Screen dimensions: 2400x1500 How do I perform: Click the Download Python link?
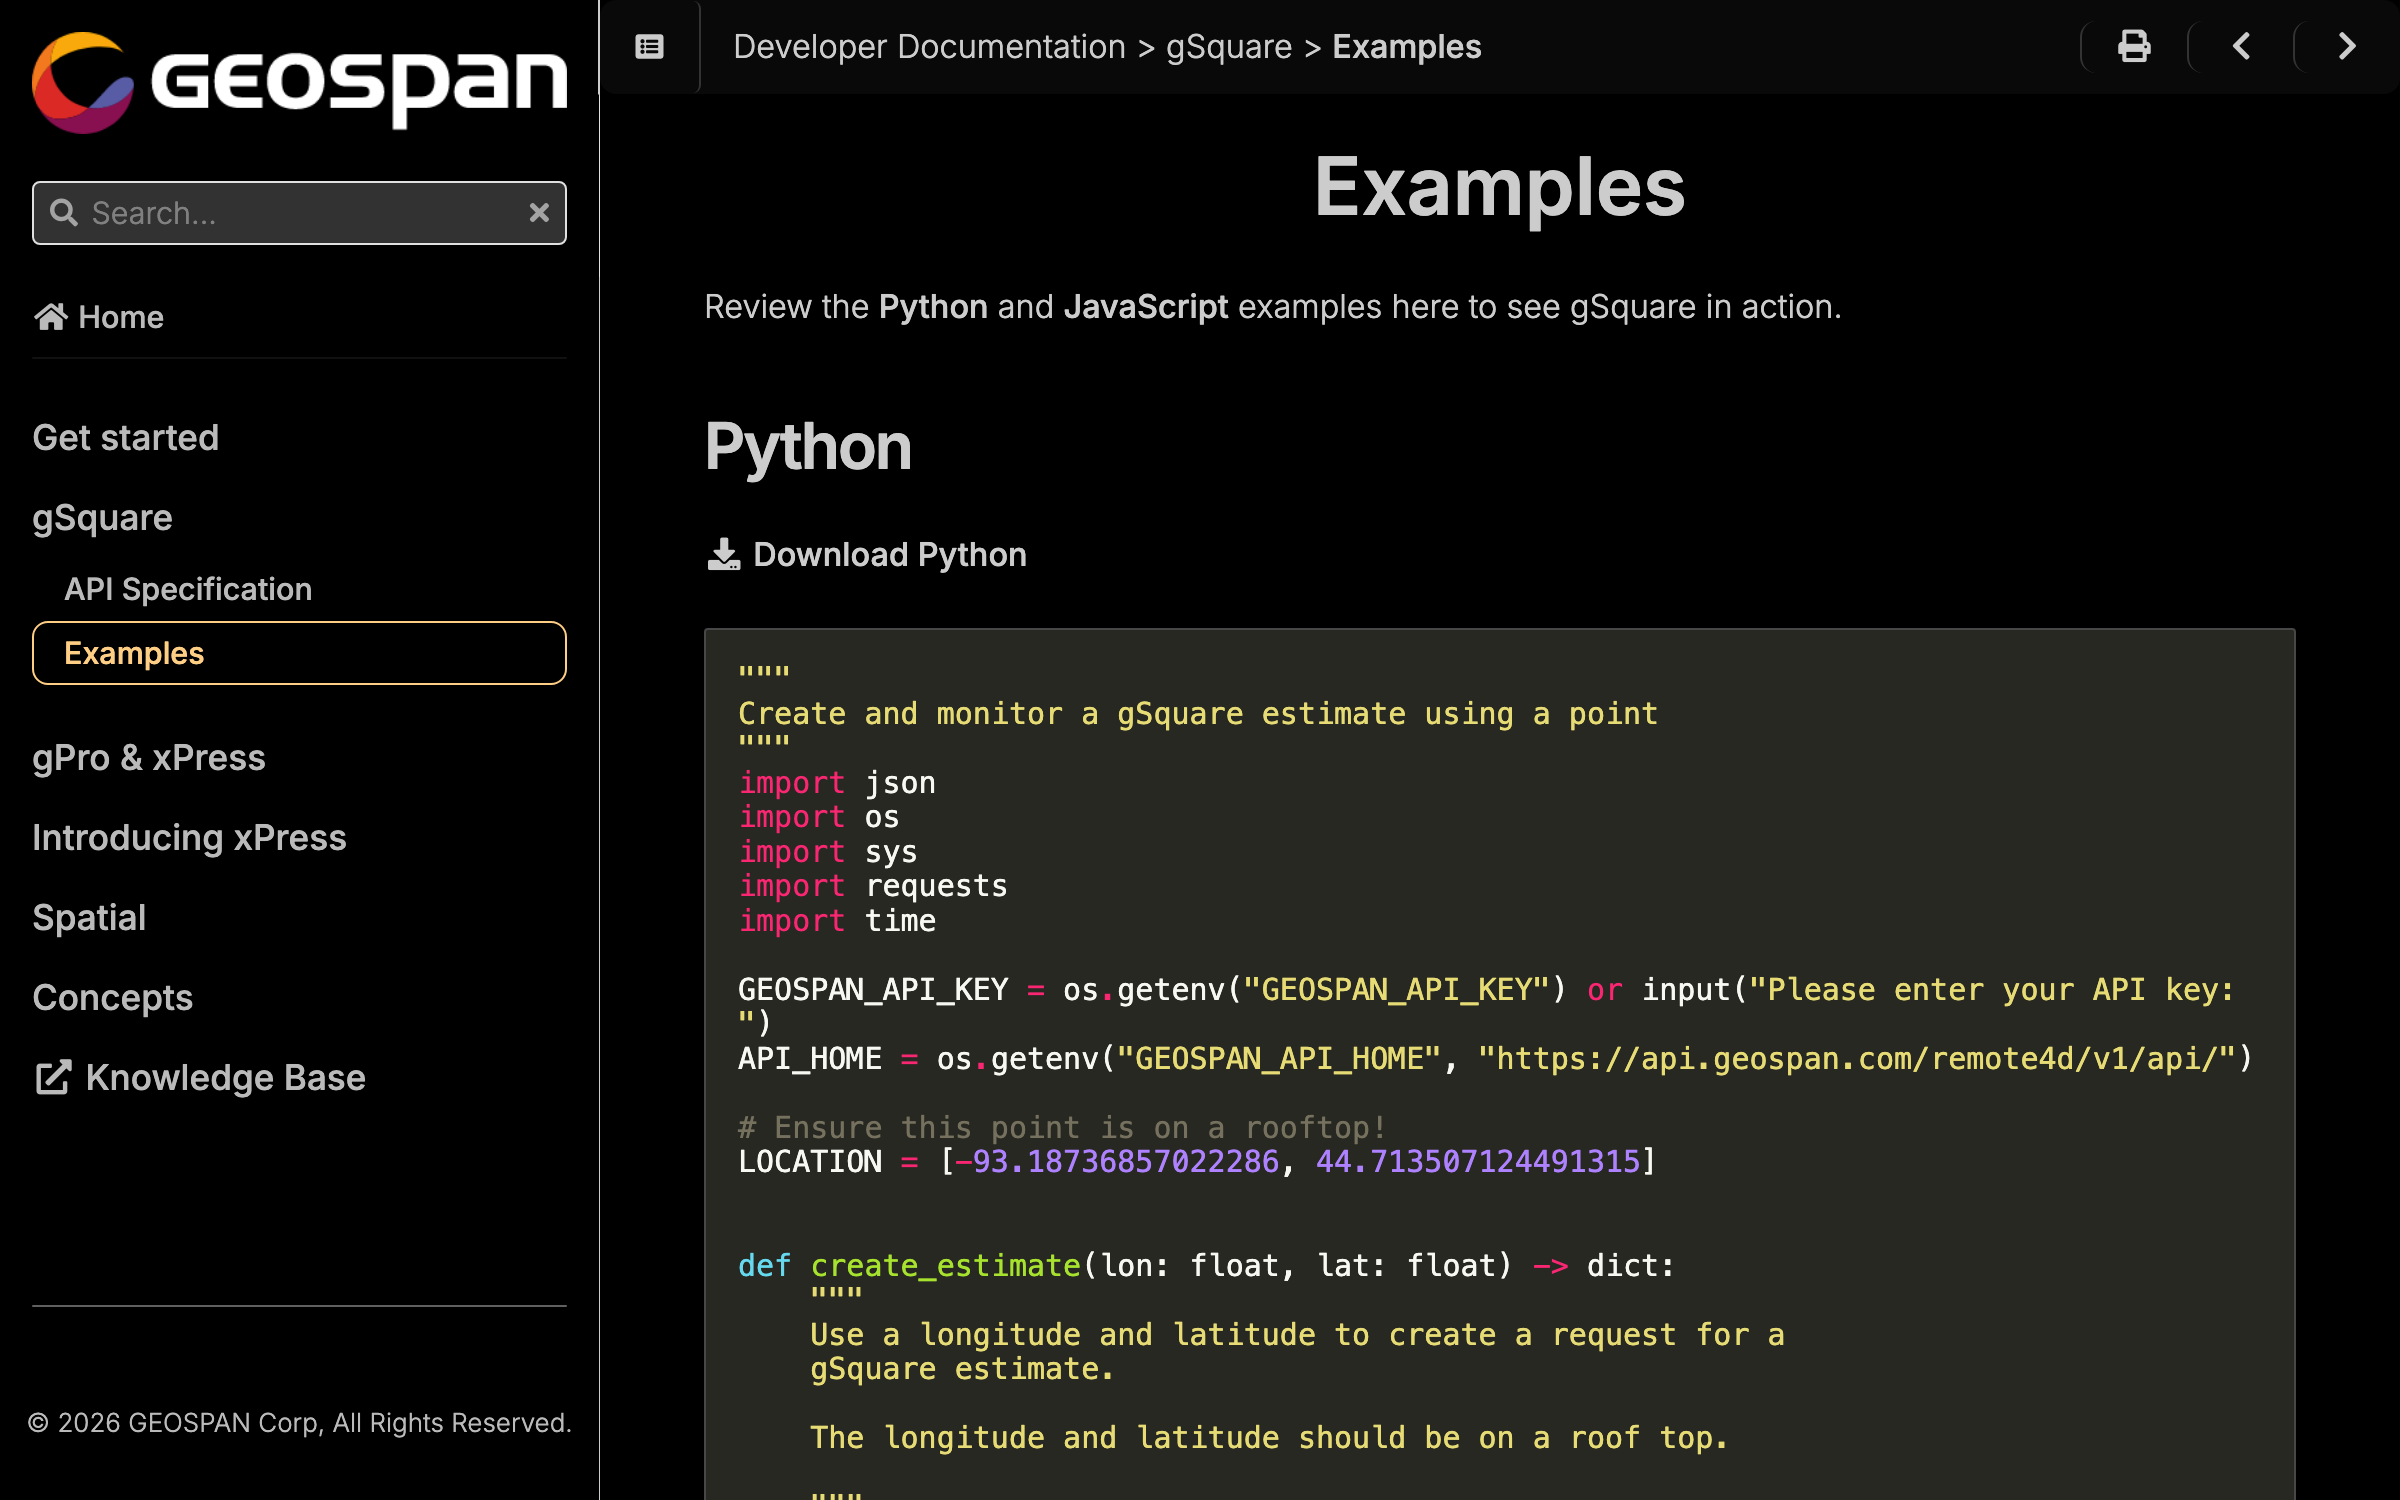[867, 554]
